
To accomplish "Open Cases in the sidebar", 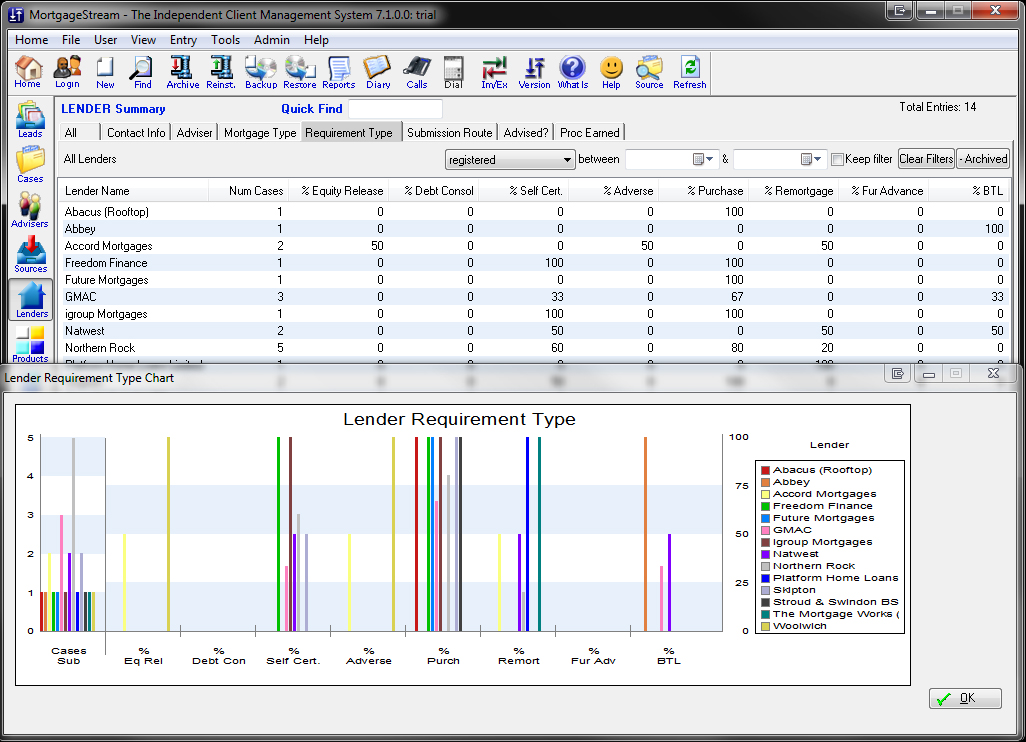I will point(30,165).
